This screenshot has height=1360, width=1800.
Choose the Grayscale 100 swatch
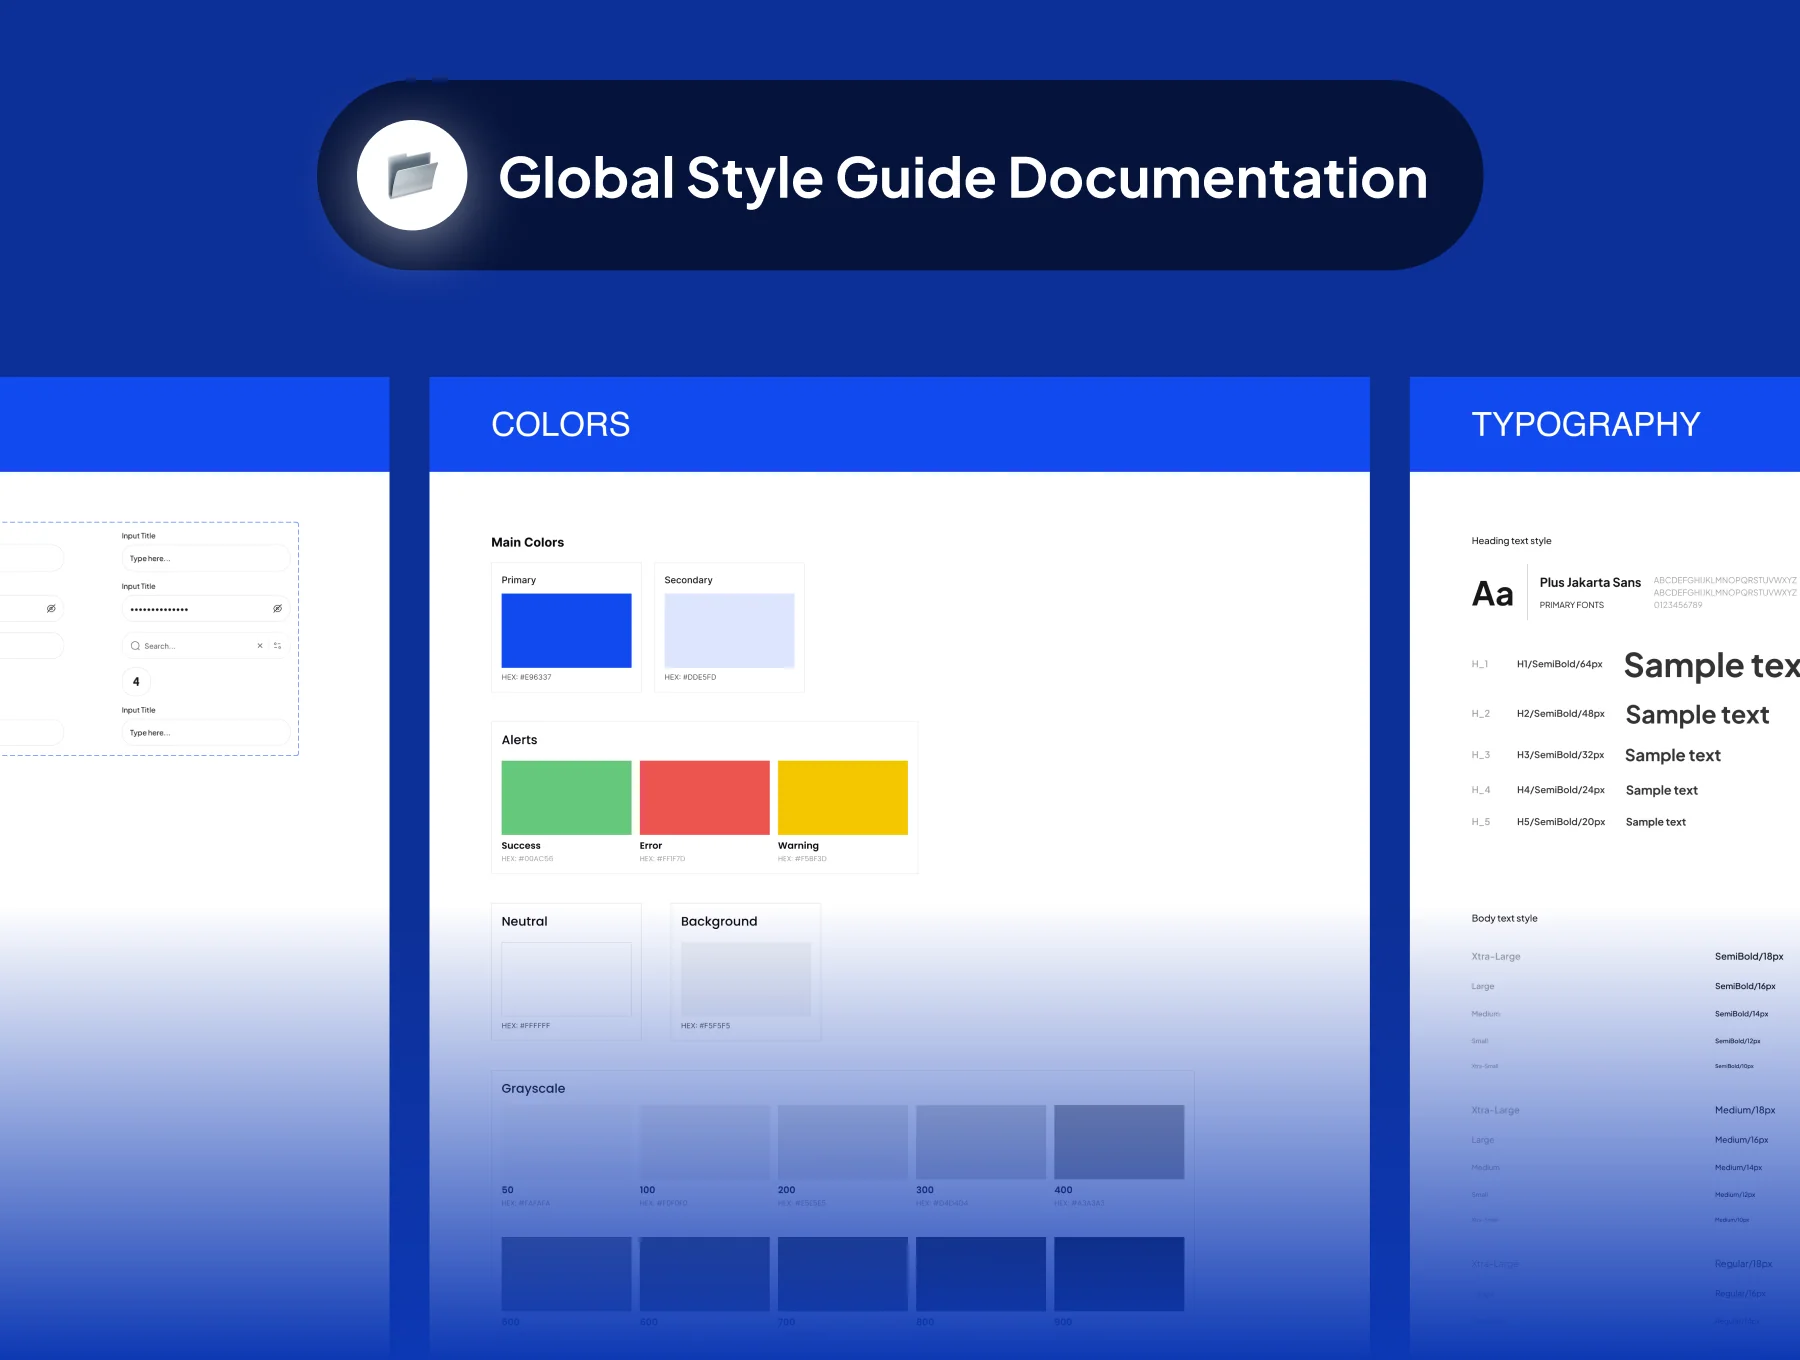pos(704,1142)
